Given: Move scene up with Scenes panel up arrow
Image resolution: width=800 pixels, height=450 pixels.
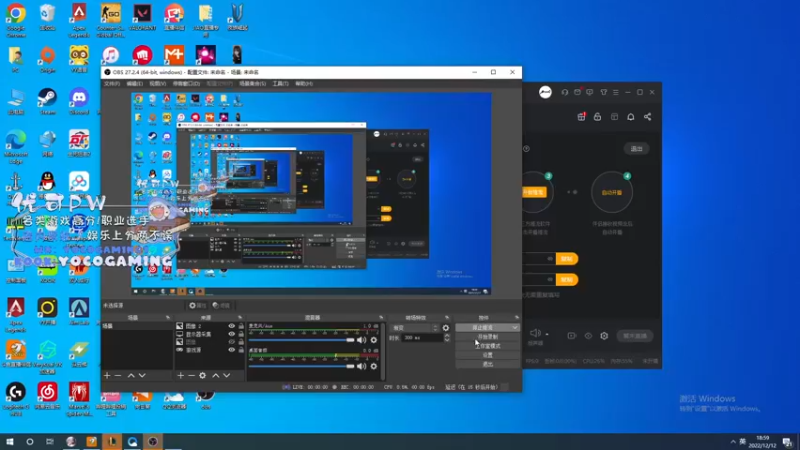Looking at the screenshot, I should (x=131, y=376).
